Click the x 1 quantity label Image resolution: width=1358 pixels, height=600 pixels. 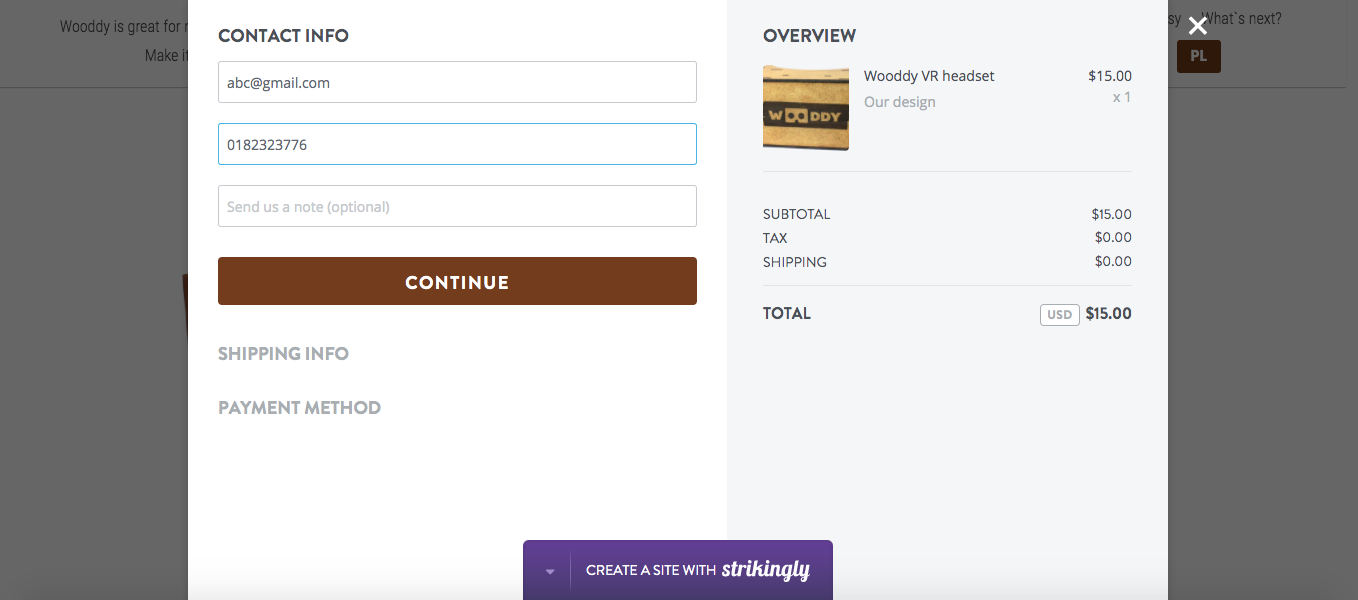pyautogui.click(x=1121, y=96)
